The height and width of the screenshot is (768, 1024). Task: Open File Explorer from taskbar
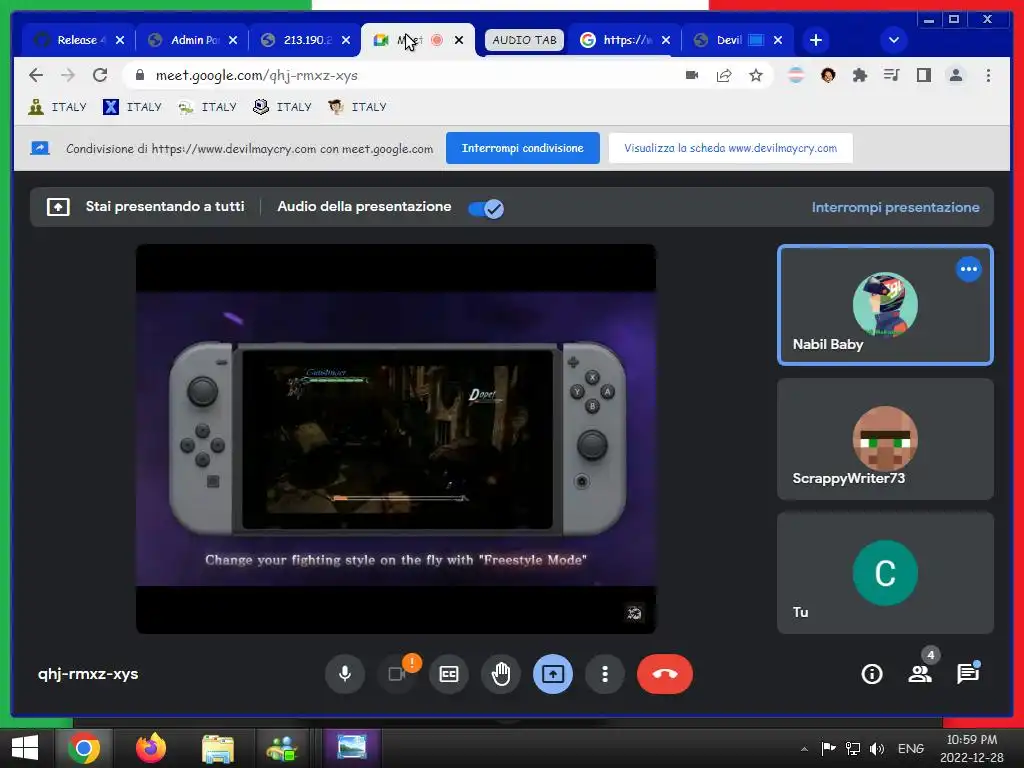click(x=217, y=748)
